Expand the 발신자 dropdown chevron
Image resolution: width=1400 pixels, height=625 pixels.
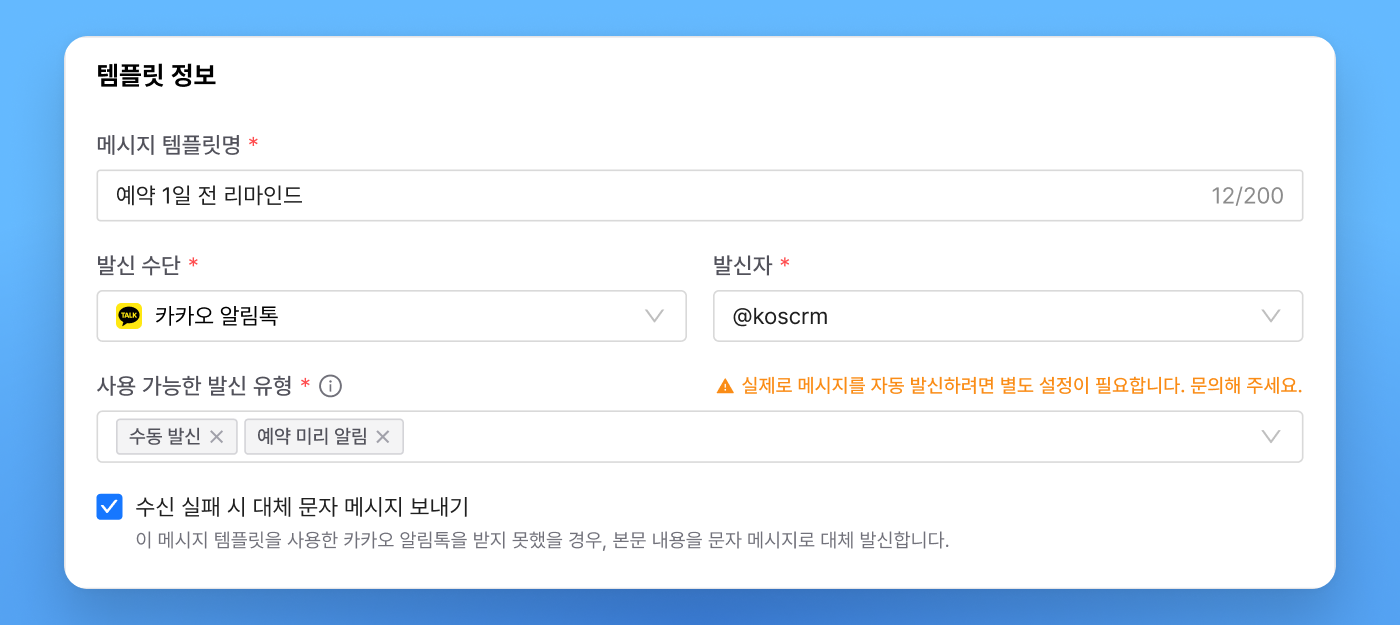1271,316
